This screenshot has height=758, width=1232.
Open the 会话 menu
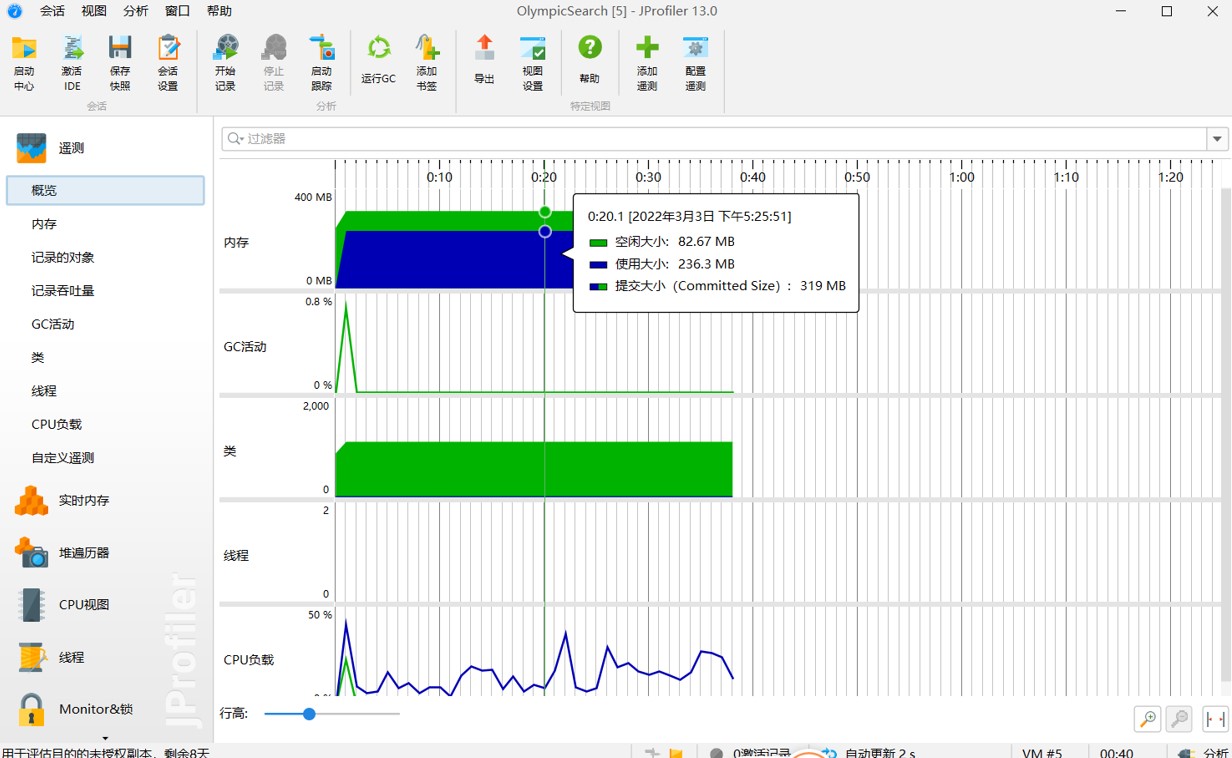click(x=52, y=11)
